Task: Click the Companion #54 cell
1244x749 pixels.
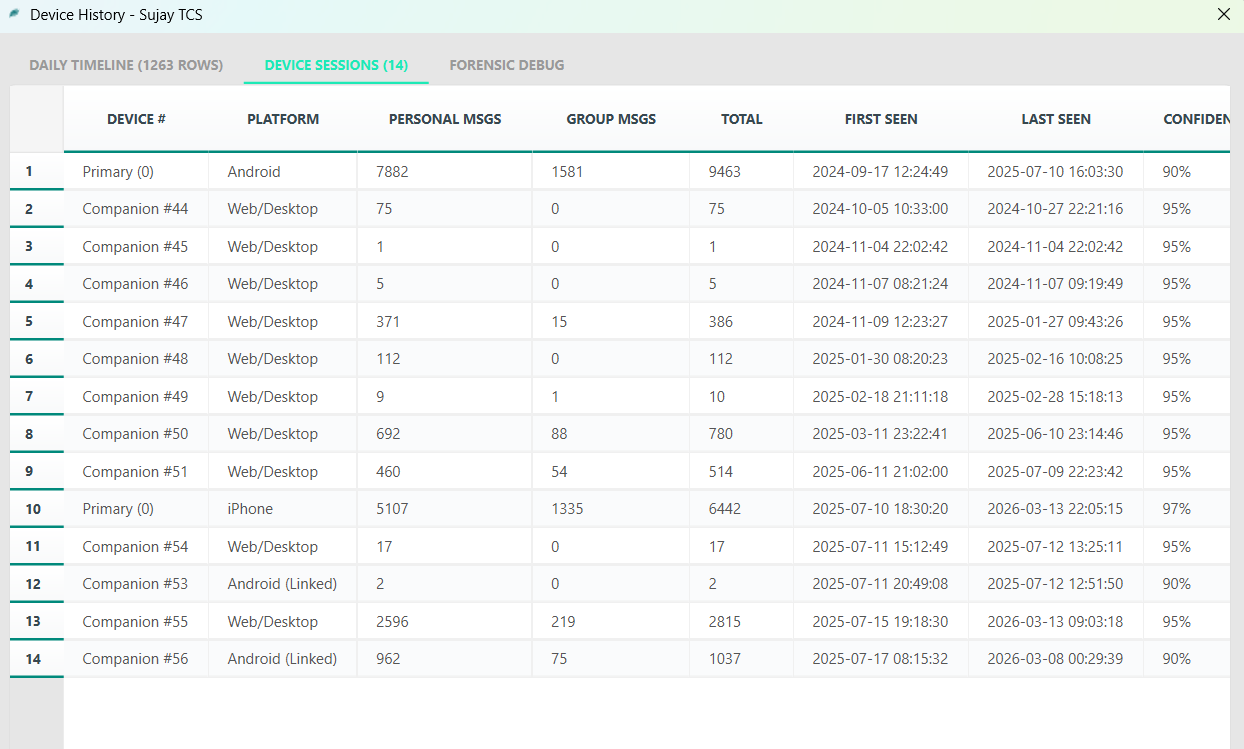Action: pos(136,547)
